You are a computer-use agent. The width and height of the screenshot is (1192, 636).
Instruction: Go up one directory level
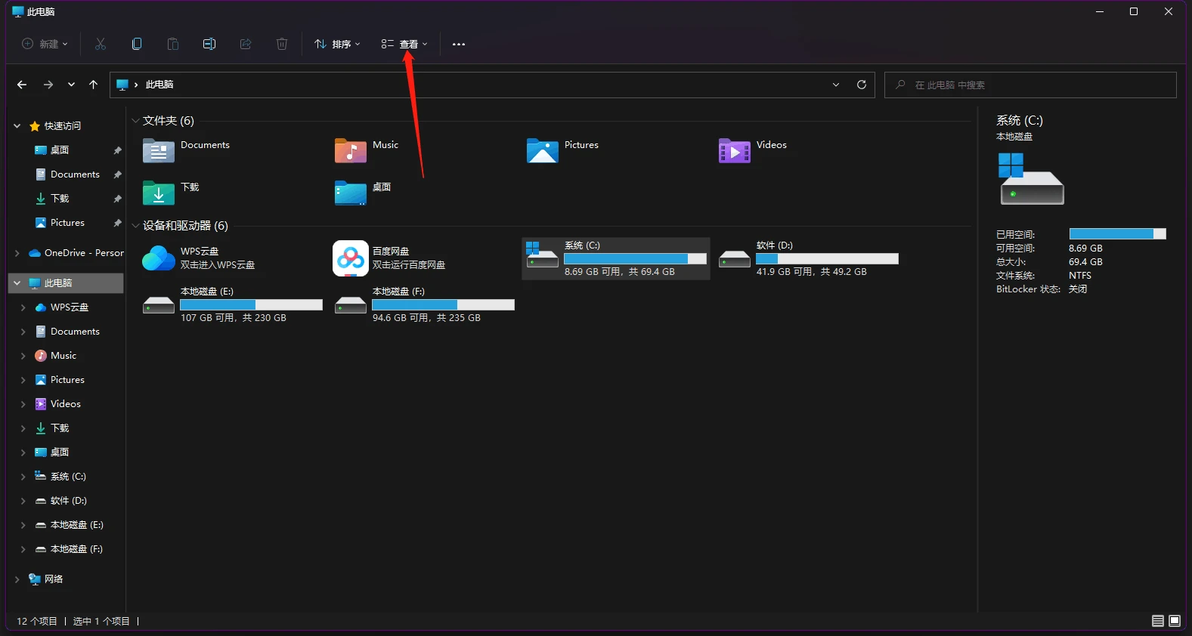pyautogui.click(x=94, y=84)
